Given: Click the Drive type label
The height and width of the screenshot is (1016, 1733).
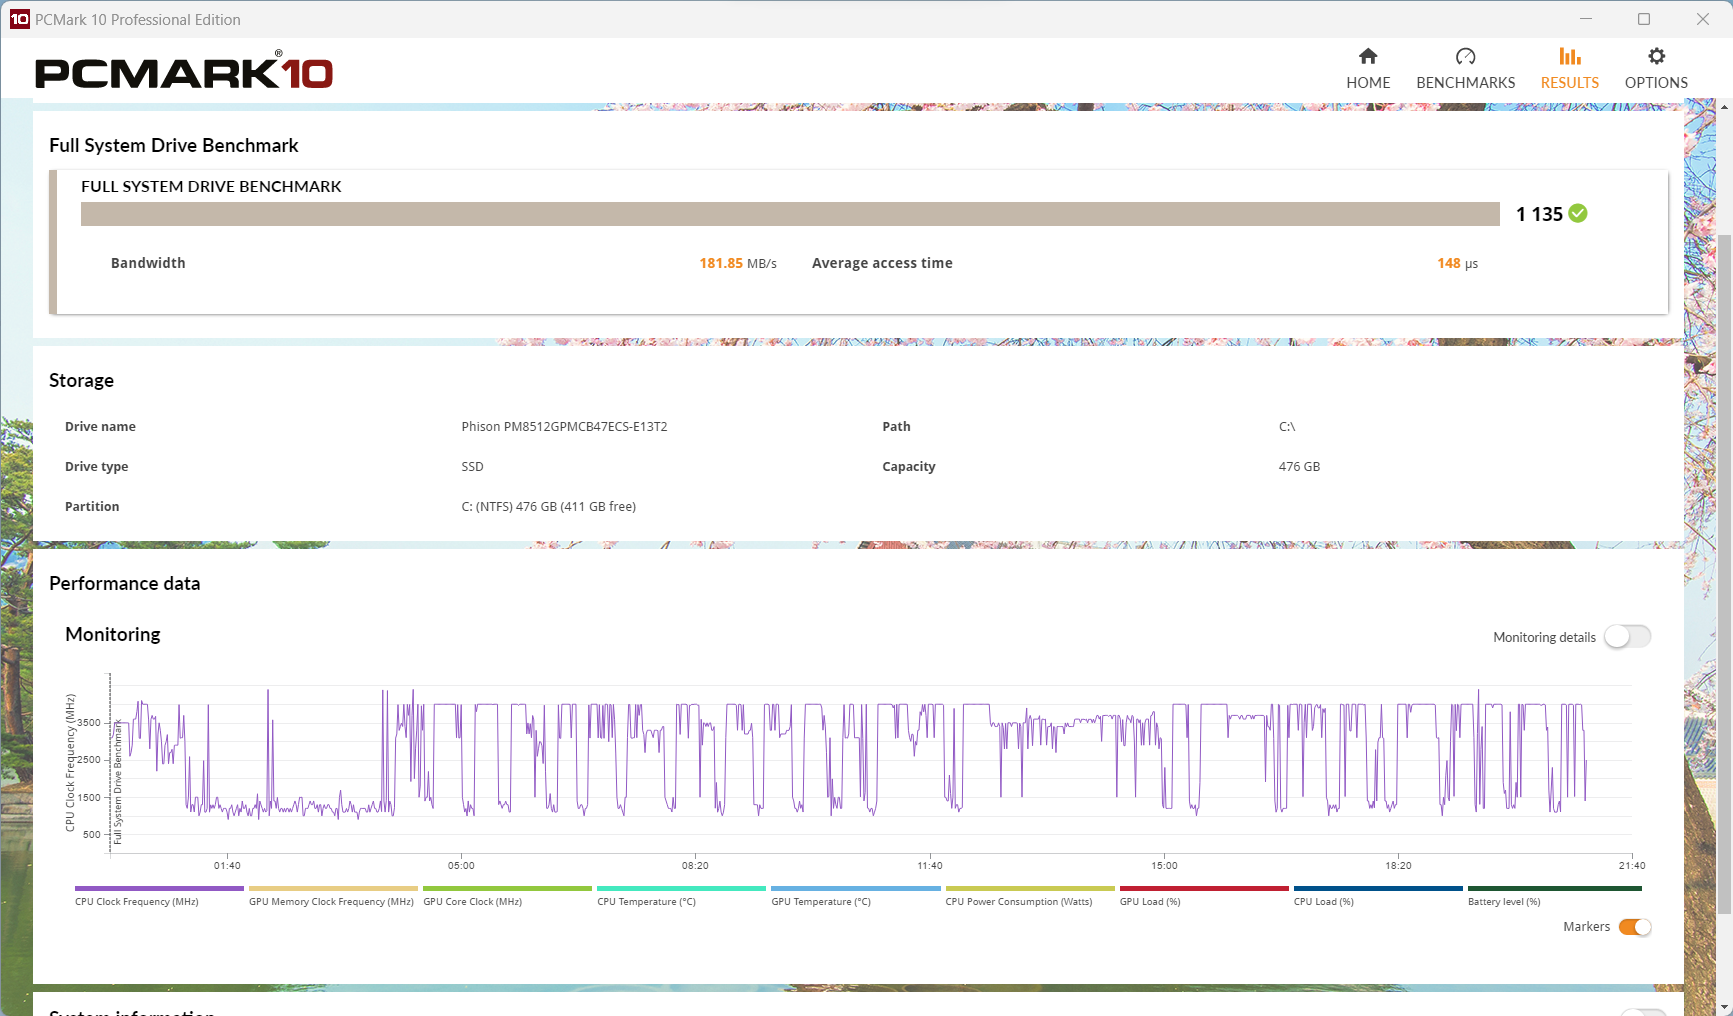Looking at the screenshot, I should [96, 467].
